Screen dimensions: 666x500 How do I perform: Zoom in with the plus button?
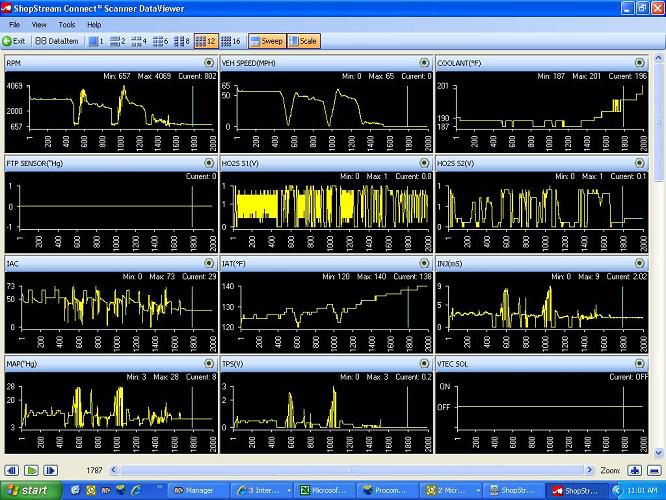tap(635, 470)
